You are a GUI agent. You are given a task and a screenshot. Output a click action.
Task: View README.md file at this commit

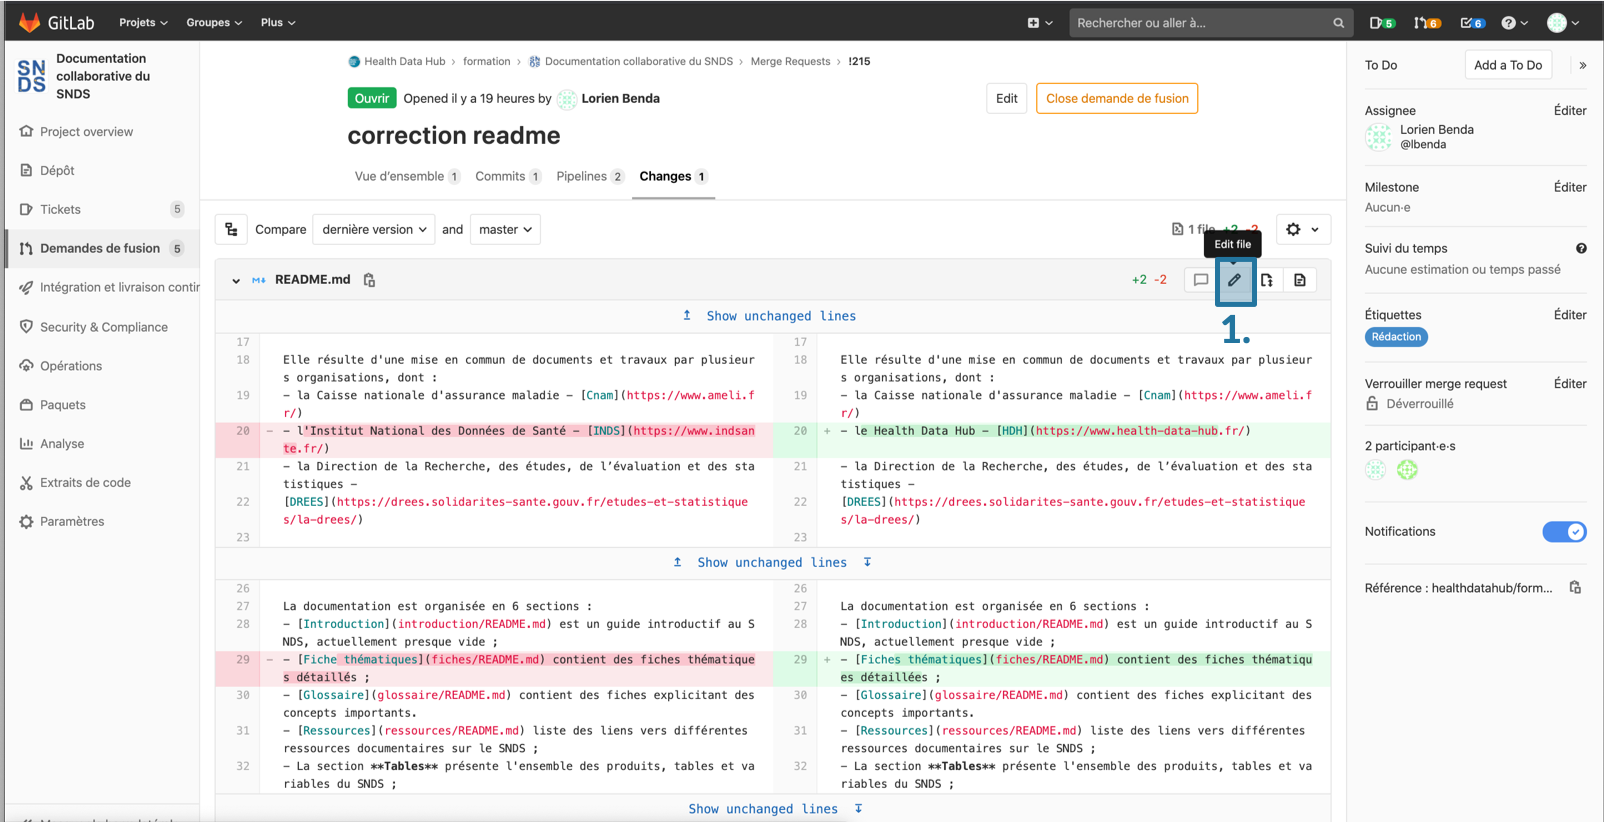click(1300, 280)
